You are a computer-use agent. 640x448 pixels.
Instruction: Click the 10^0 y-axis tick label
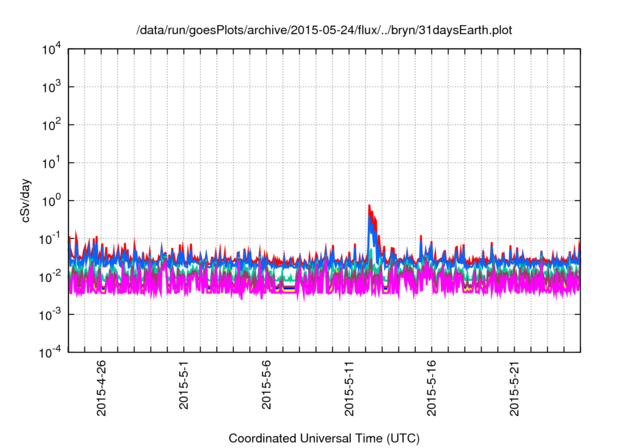[52, 200]
